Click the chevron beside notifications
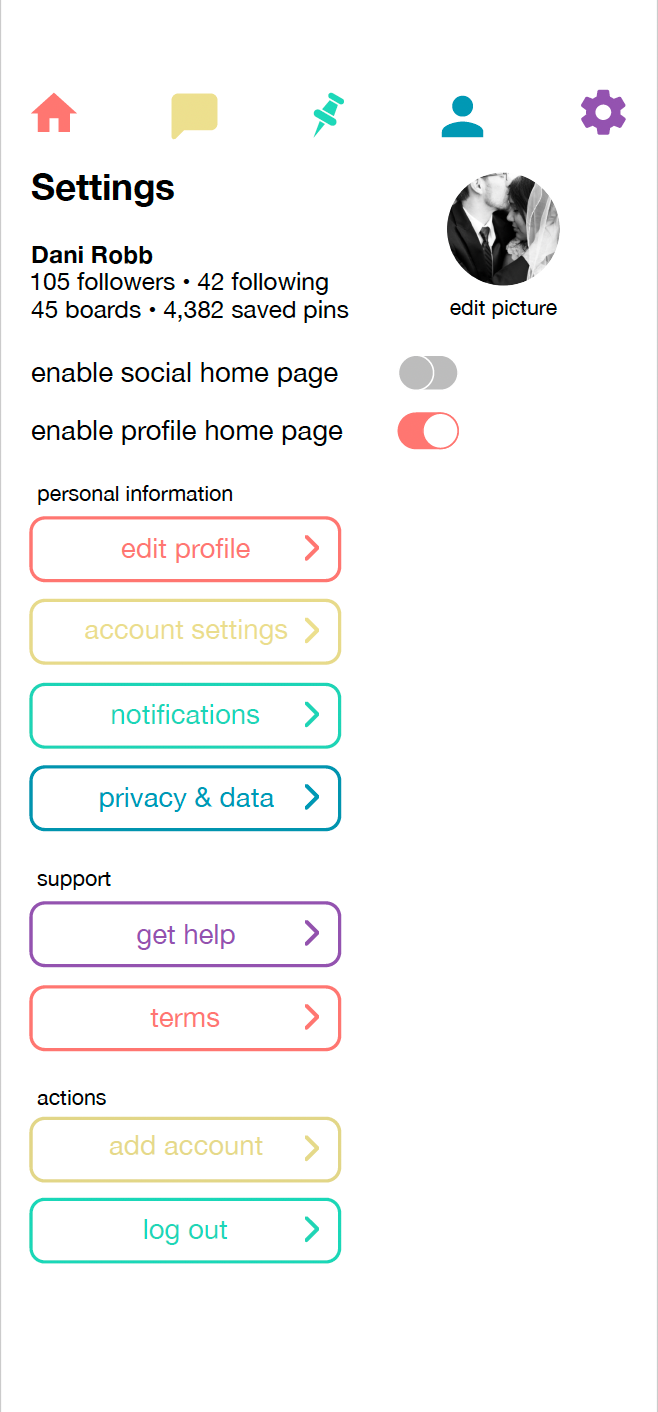Screen dimensions: 658x1412 pyautogui.click(x=311, y=714)
